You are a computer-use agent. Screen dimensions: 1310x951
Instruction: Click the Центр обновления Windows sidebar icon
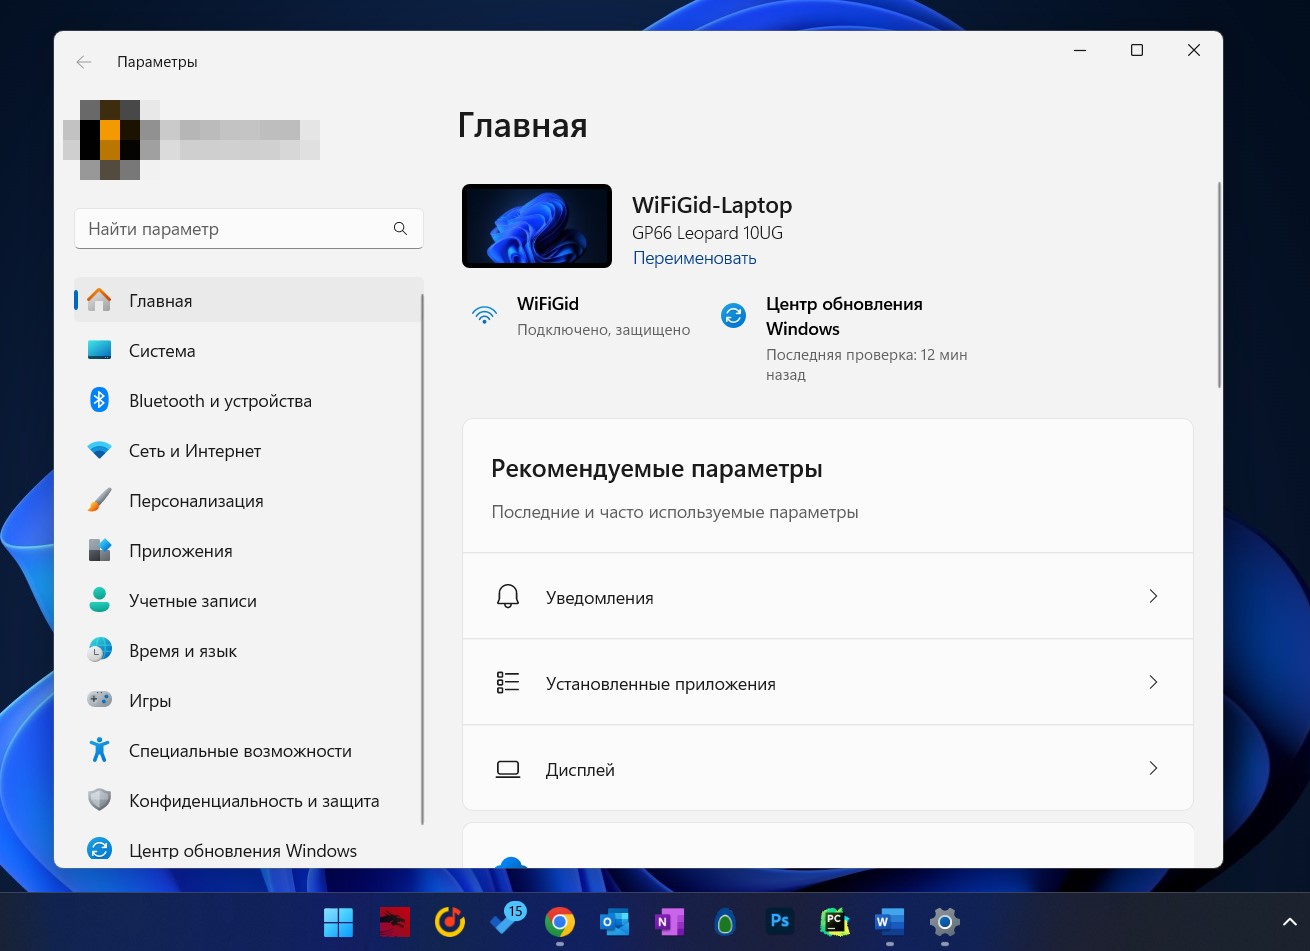click(99, 850)
